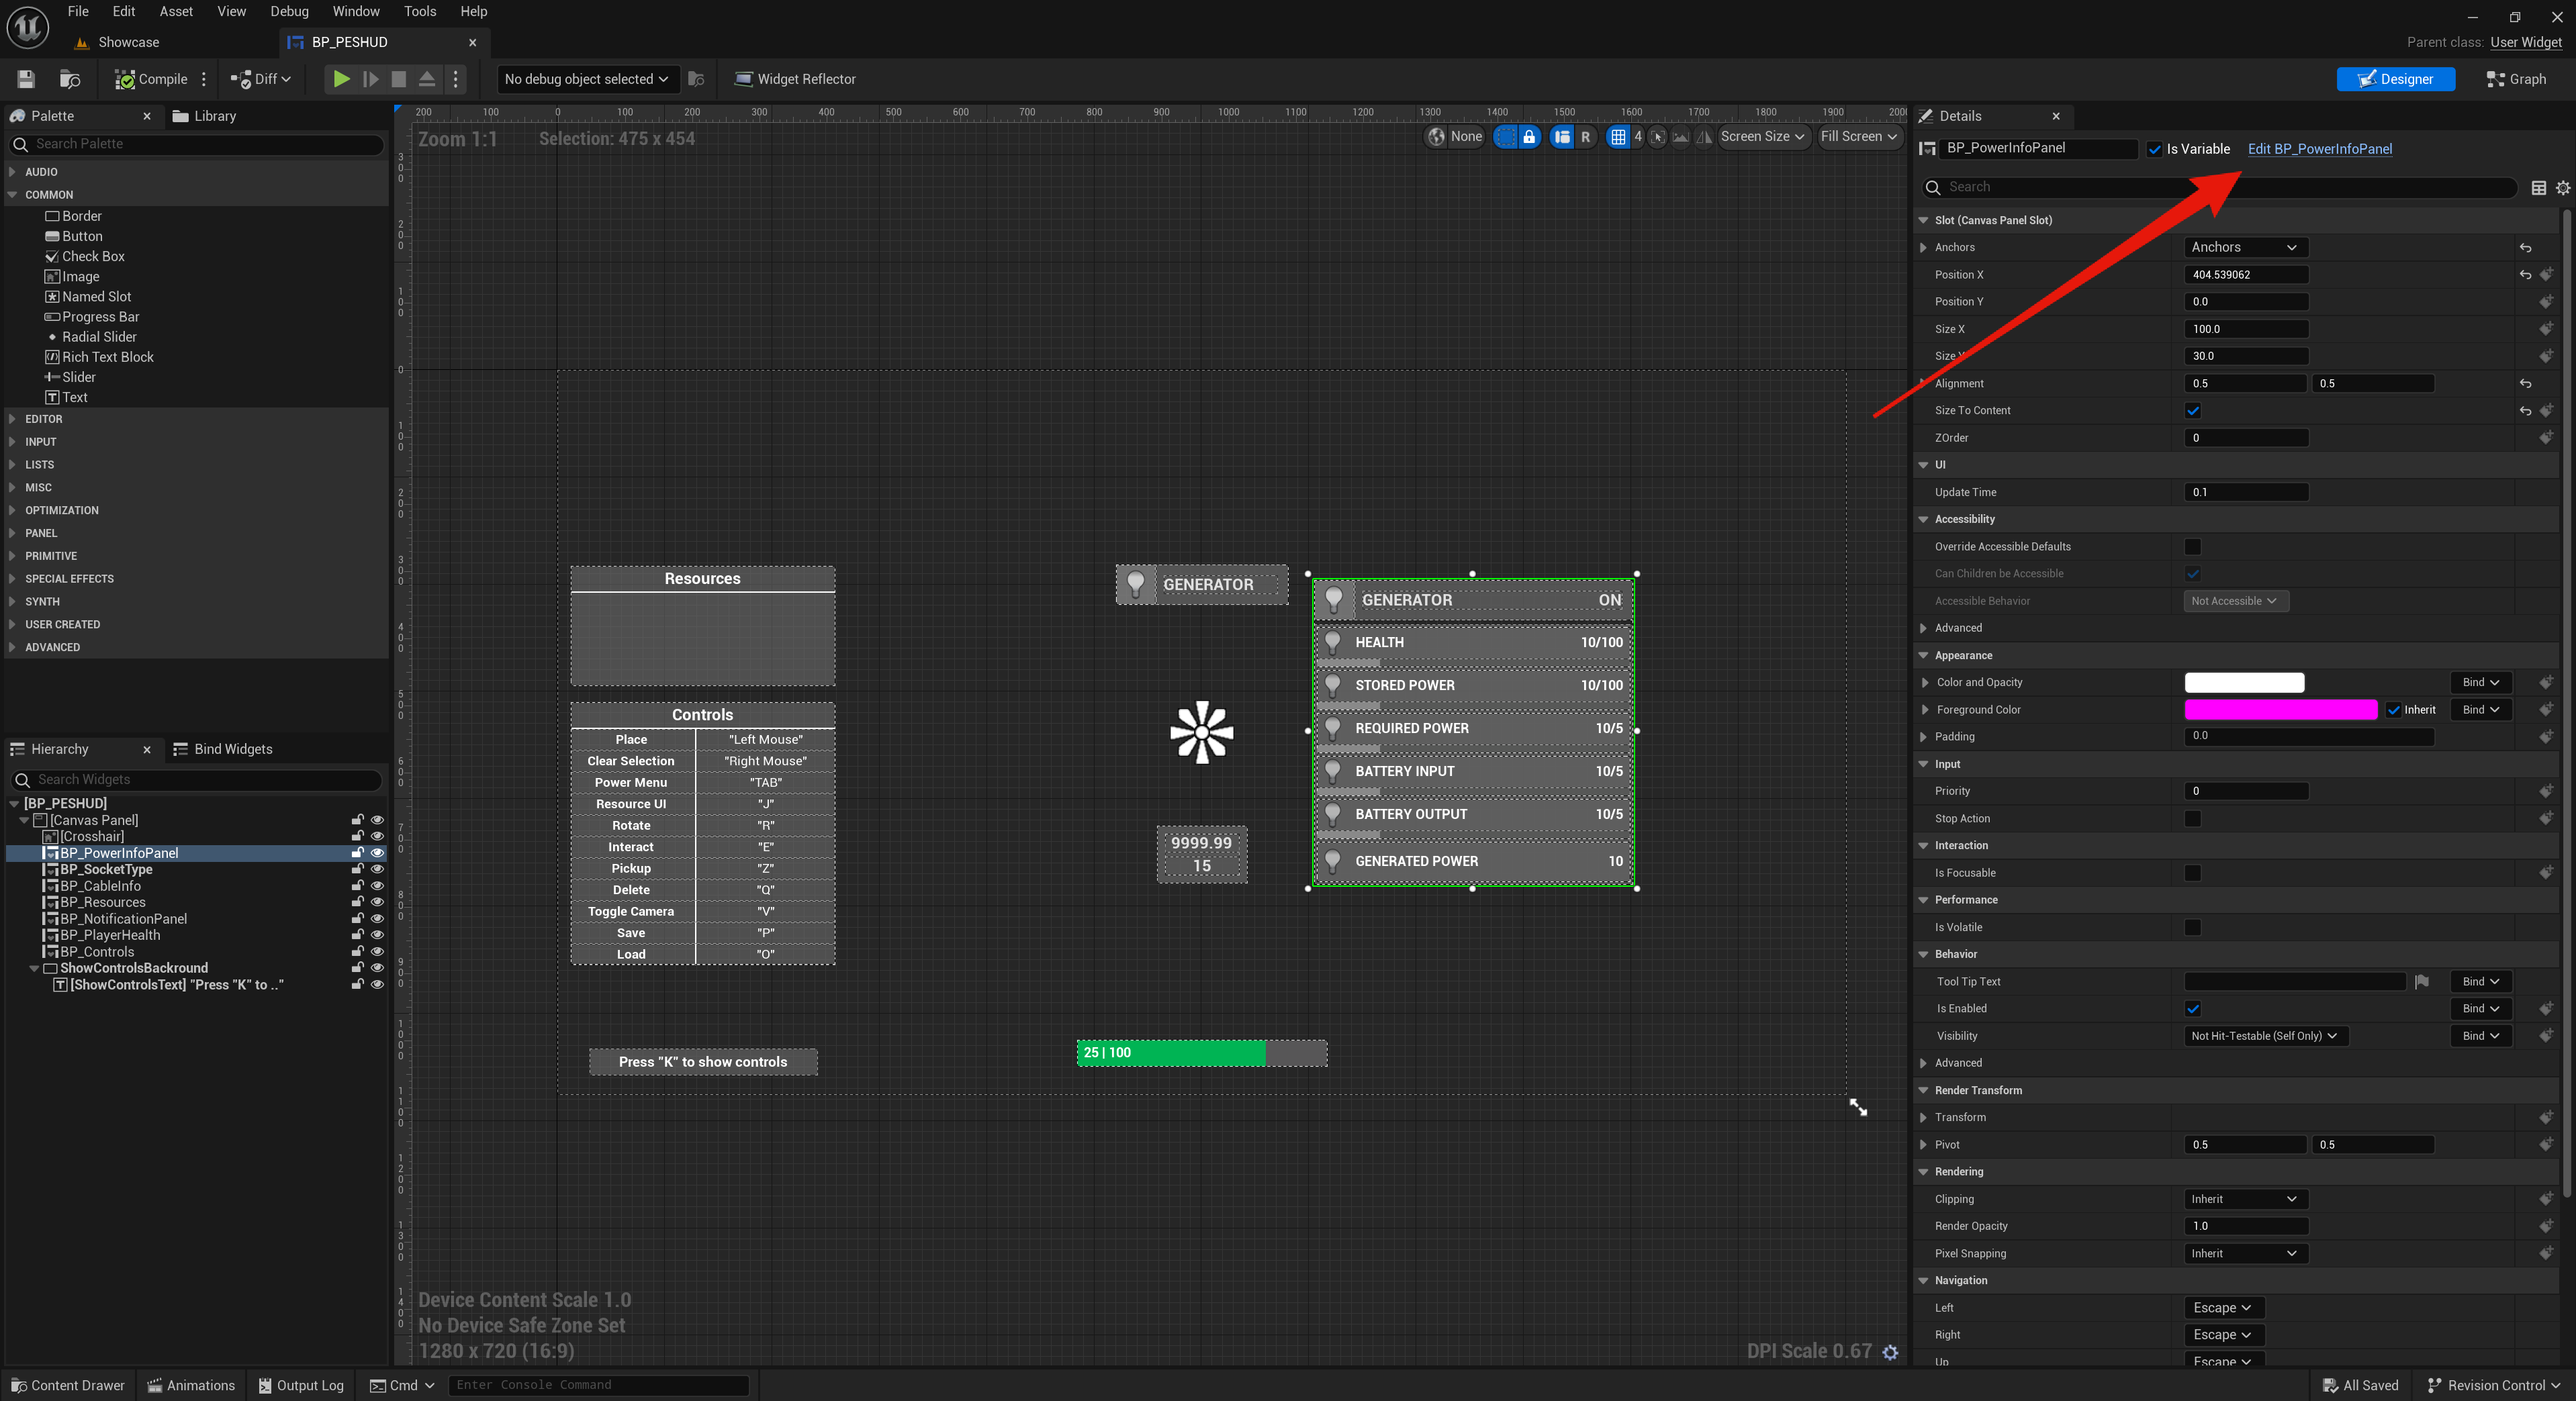This screenshot has height=1401, width=2576.
Task: Open the Widget Reflector tool
Action: click(795, 79)
